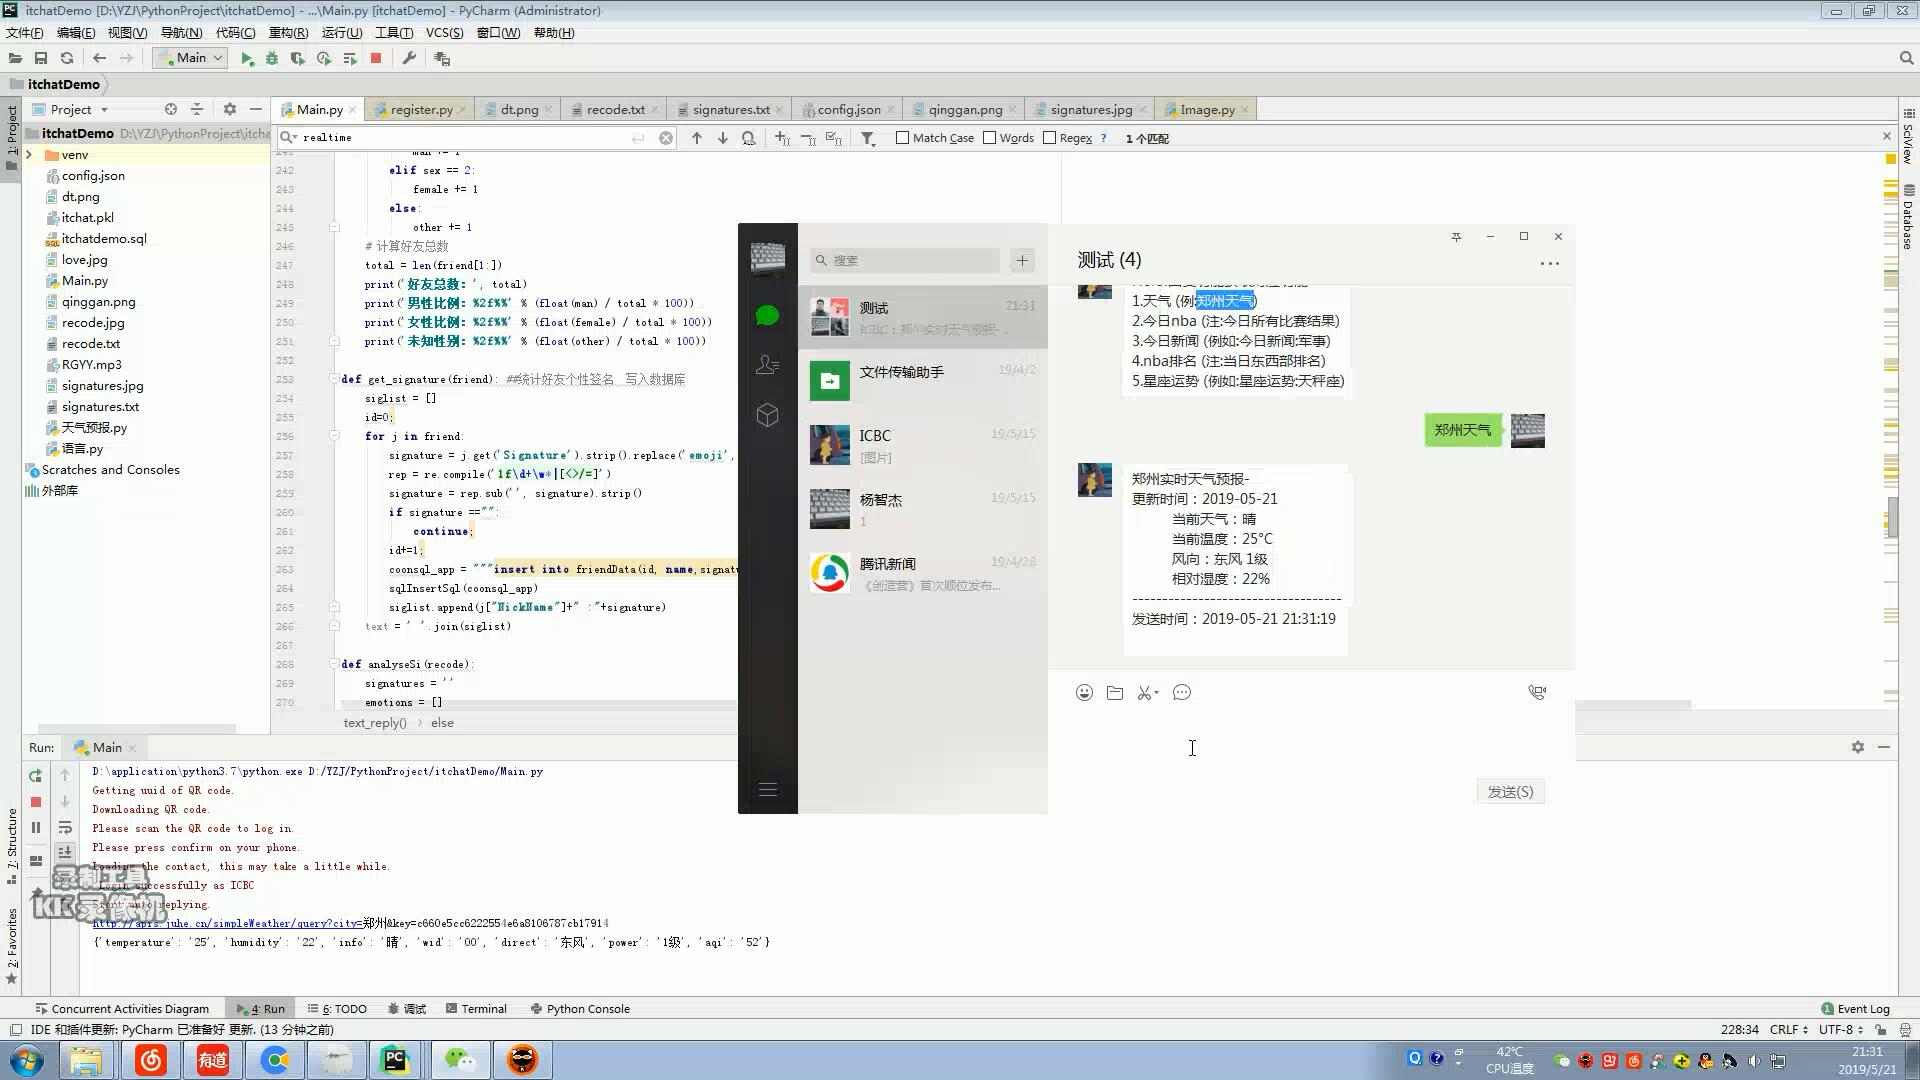Screen dimensions: 1920x1080
Task: Synchronize files with refresh icon
Action: pyautogui.click(x=67, y=59)
